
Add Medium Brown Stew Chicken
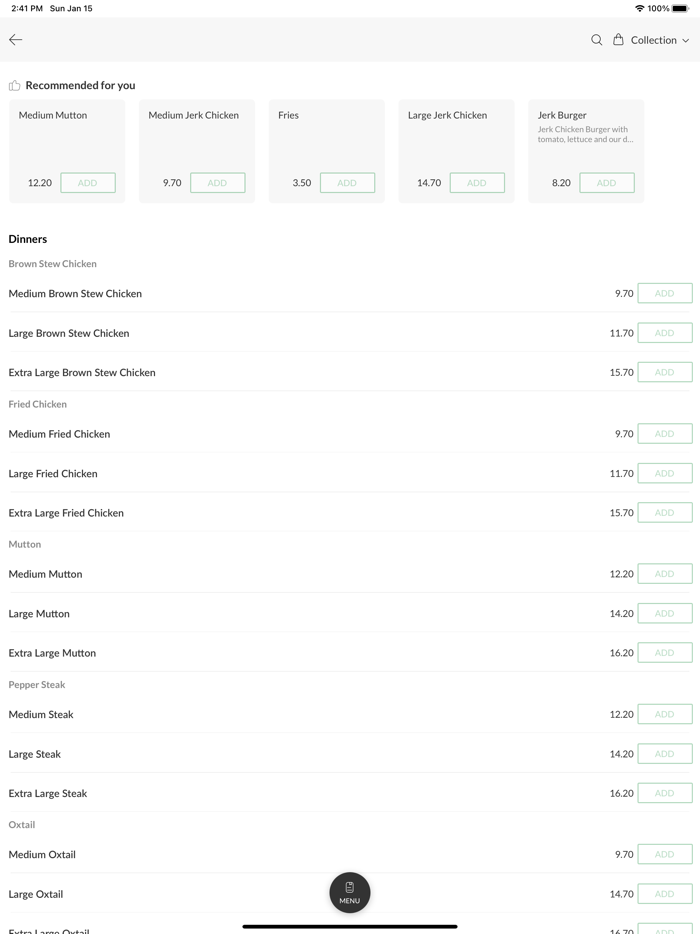(x=665, y=293)
